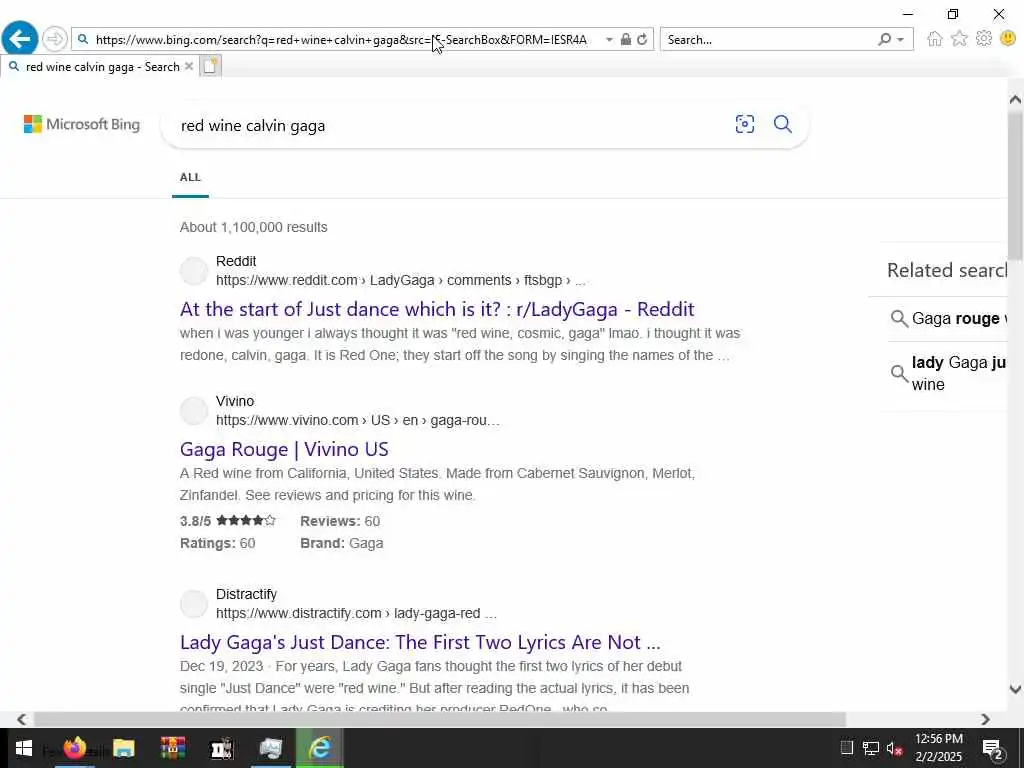Click the Microsoft Bing logo
Image resolution: width=1024 pixels, height=768 pixels.
coord(82,124)
